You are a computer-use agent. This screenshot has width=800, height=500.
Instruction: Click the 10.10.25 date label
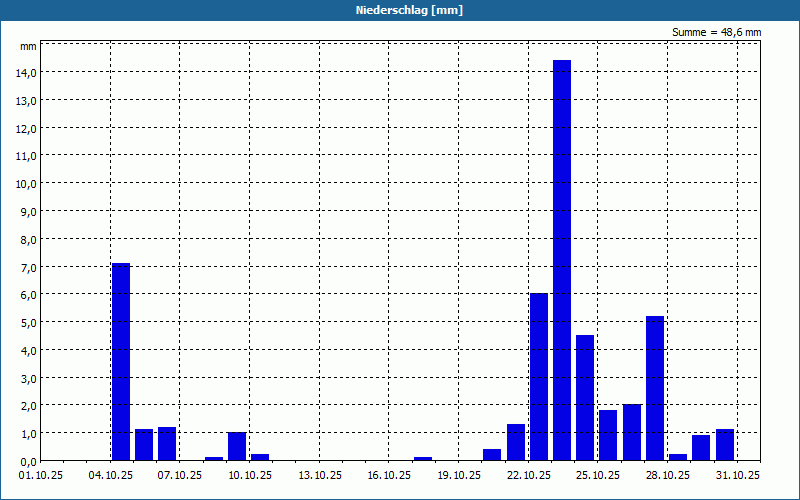click(x=249, y=475)
